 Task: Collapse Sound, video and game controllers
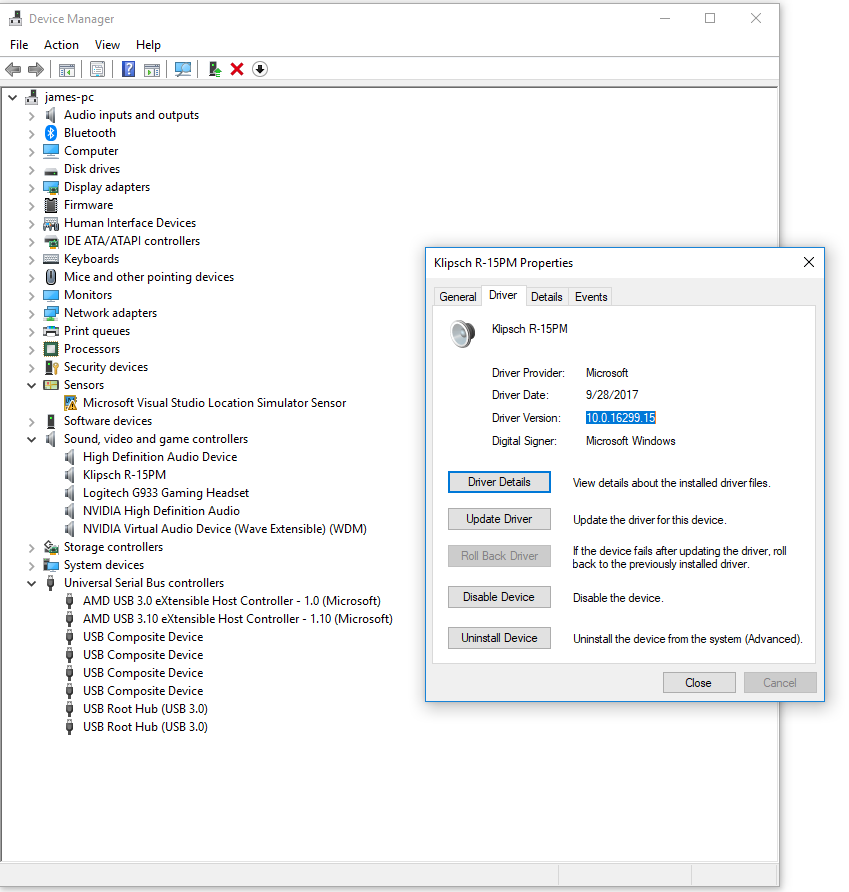[x=31, y=439]
